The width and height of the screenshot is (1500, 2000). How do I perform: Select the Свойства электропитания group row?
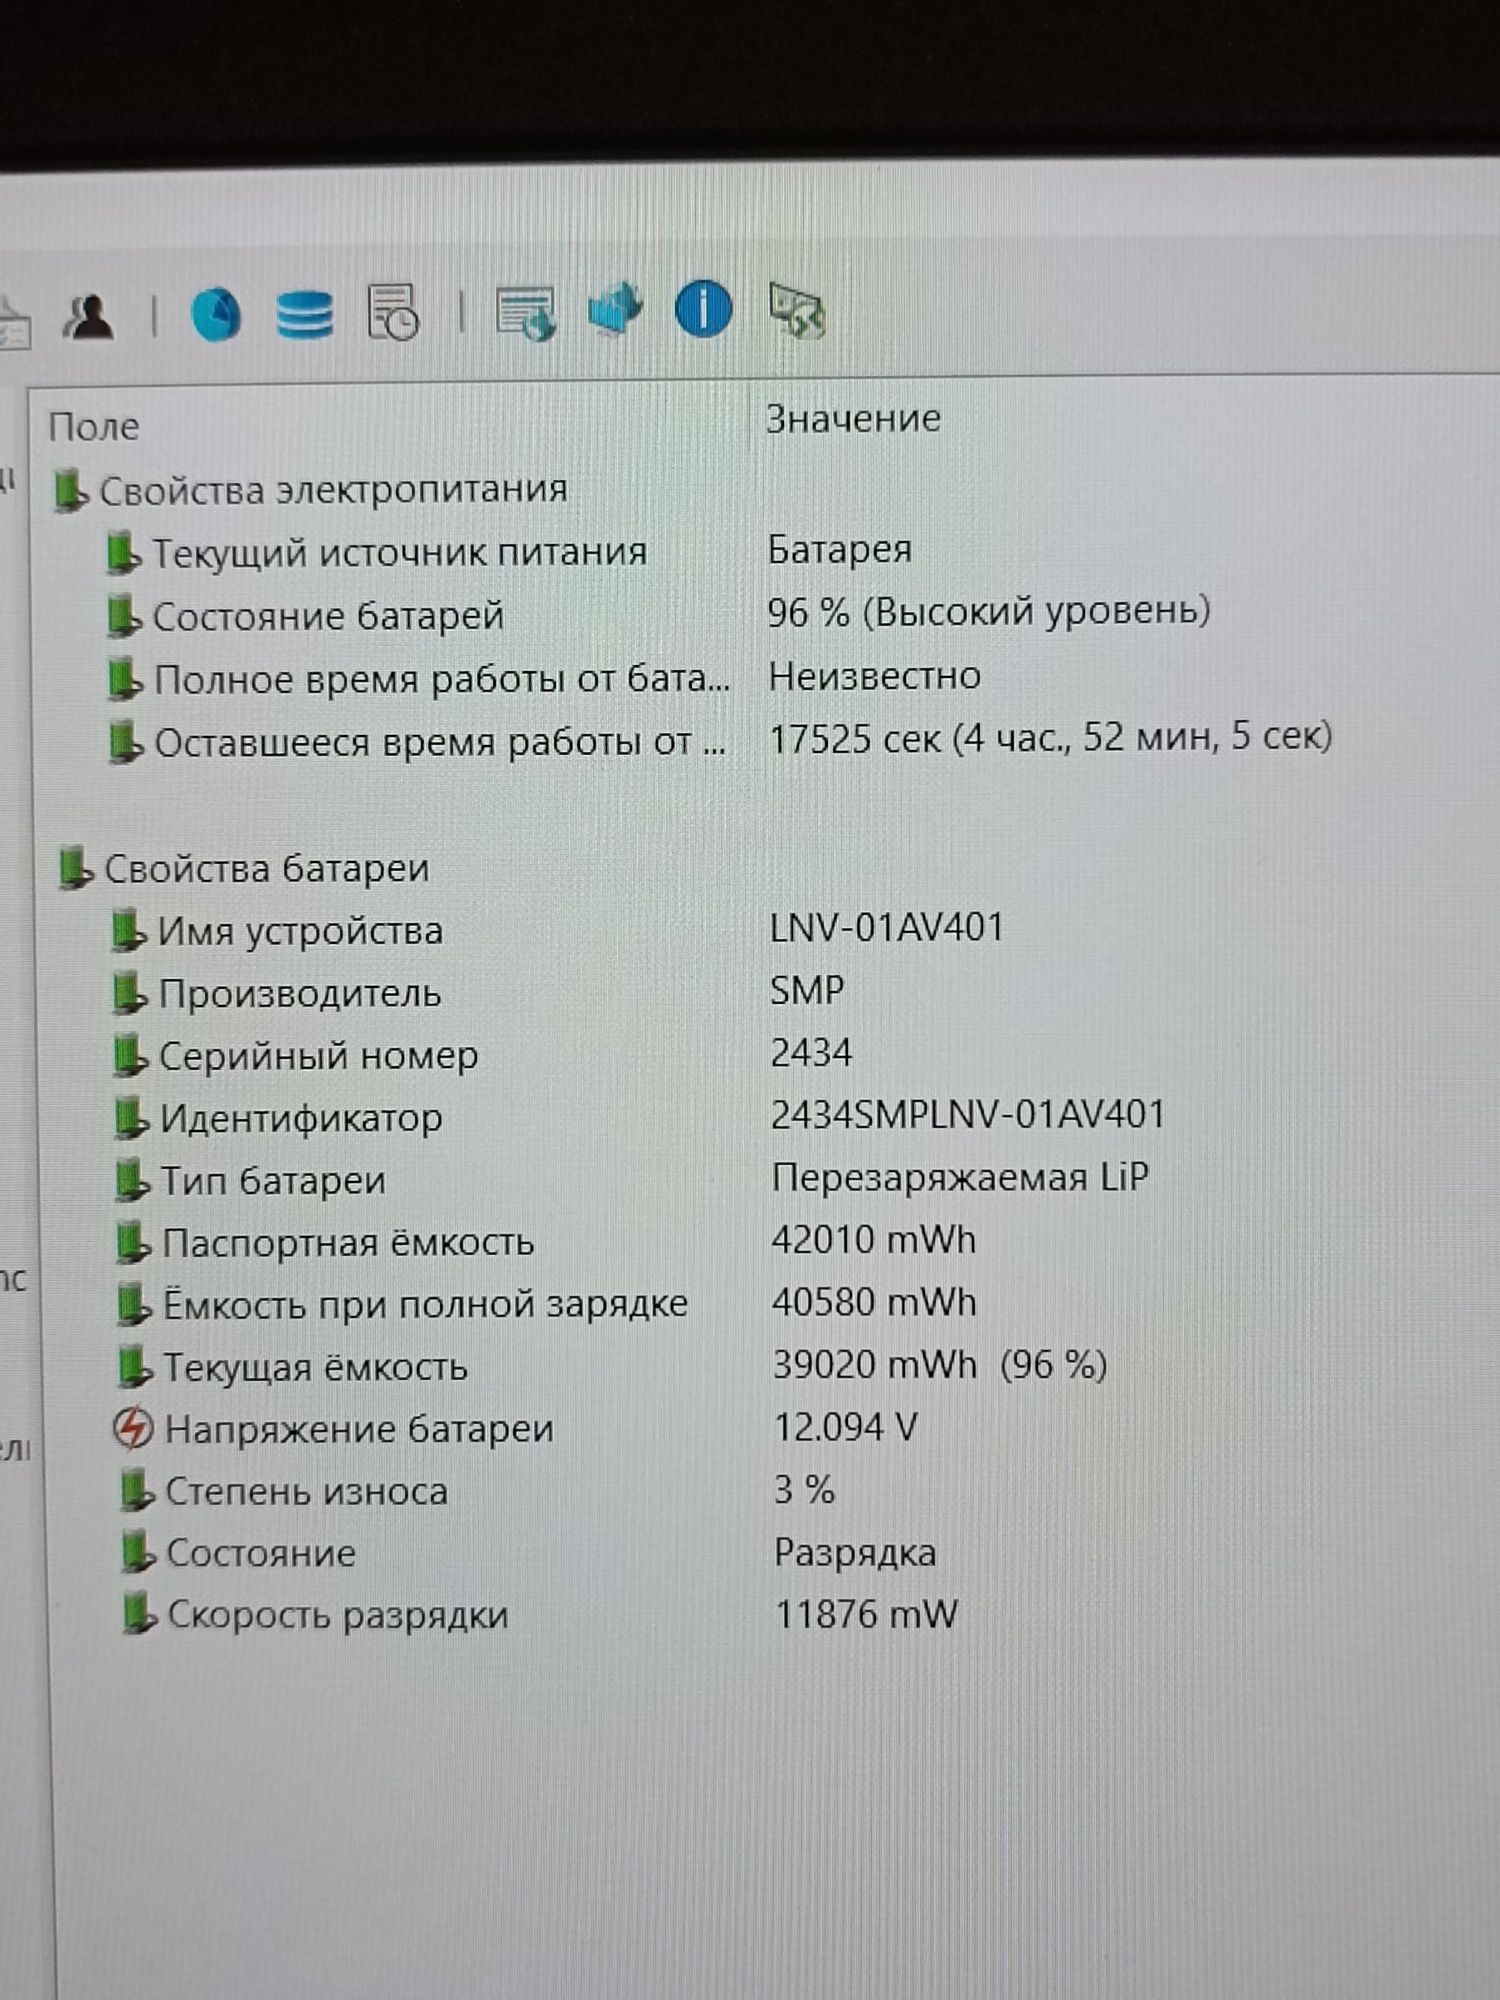[x=311, y=491]
